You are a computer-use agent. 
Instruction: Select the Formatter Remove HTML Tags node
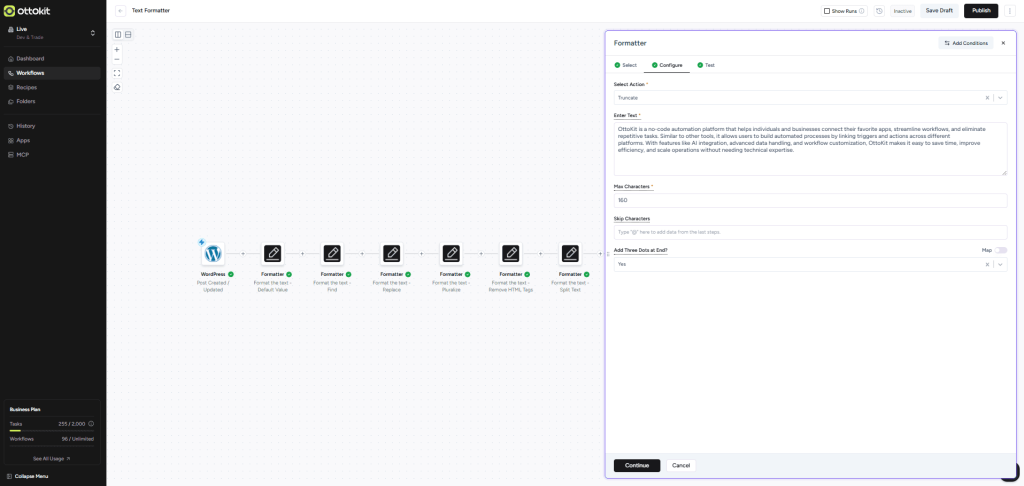(x=511, y=254)
